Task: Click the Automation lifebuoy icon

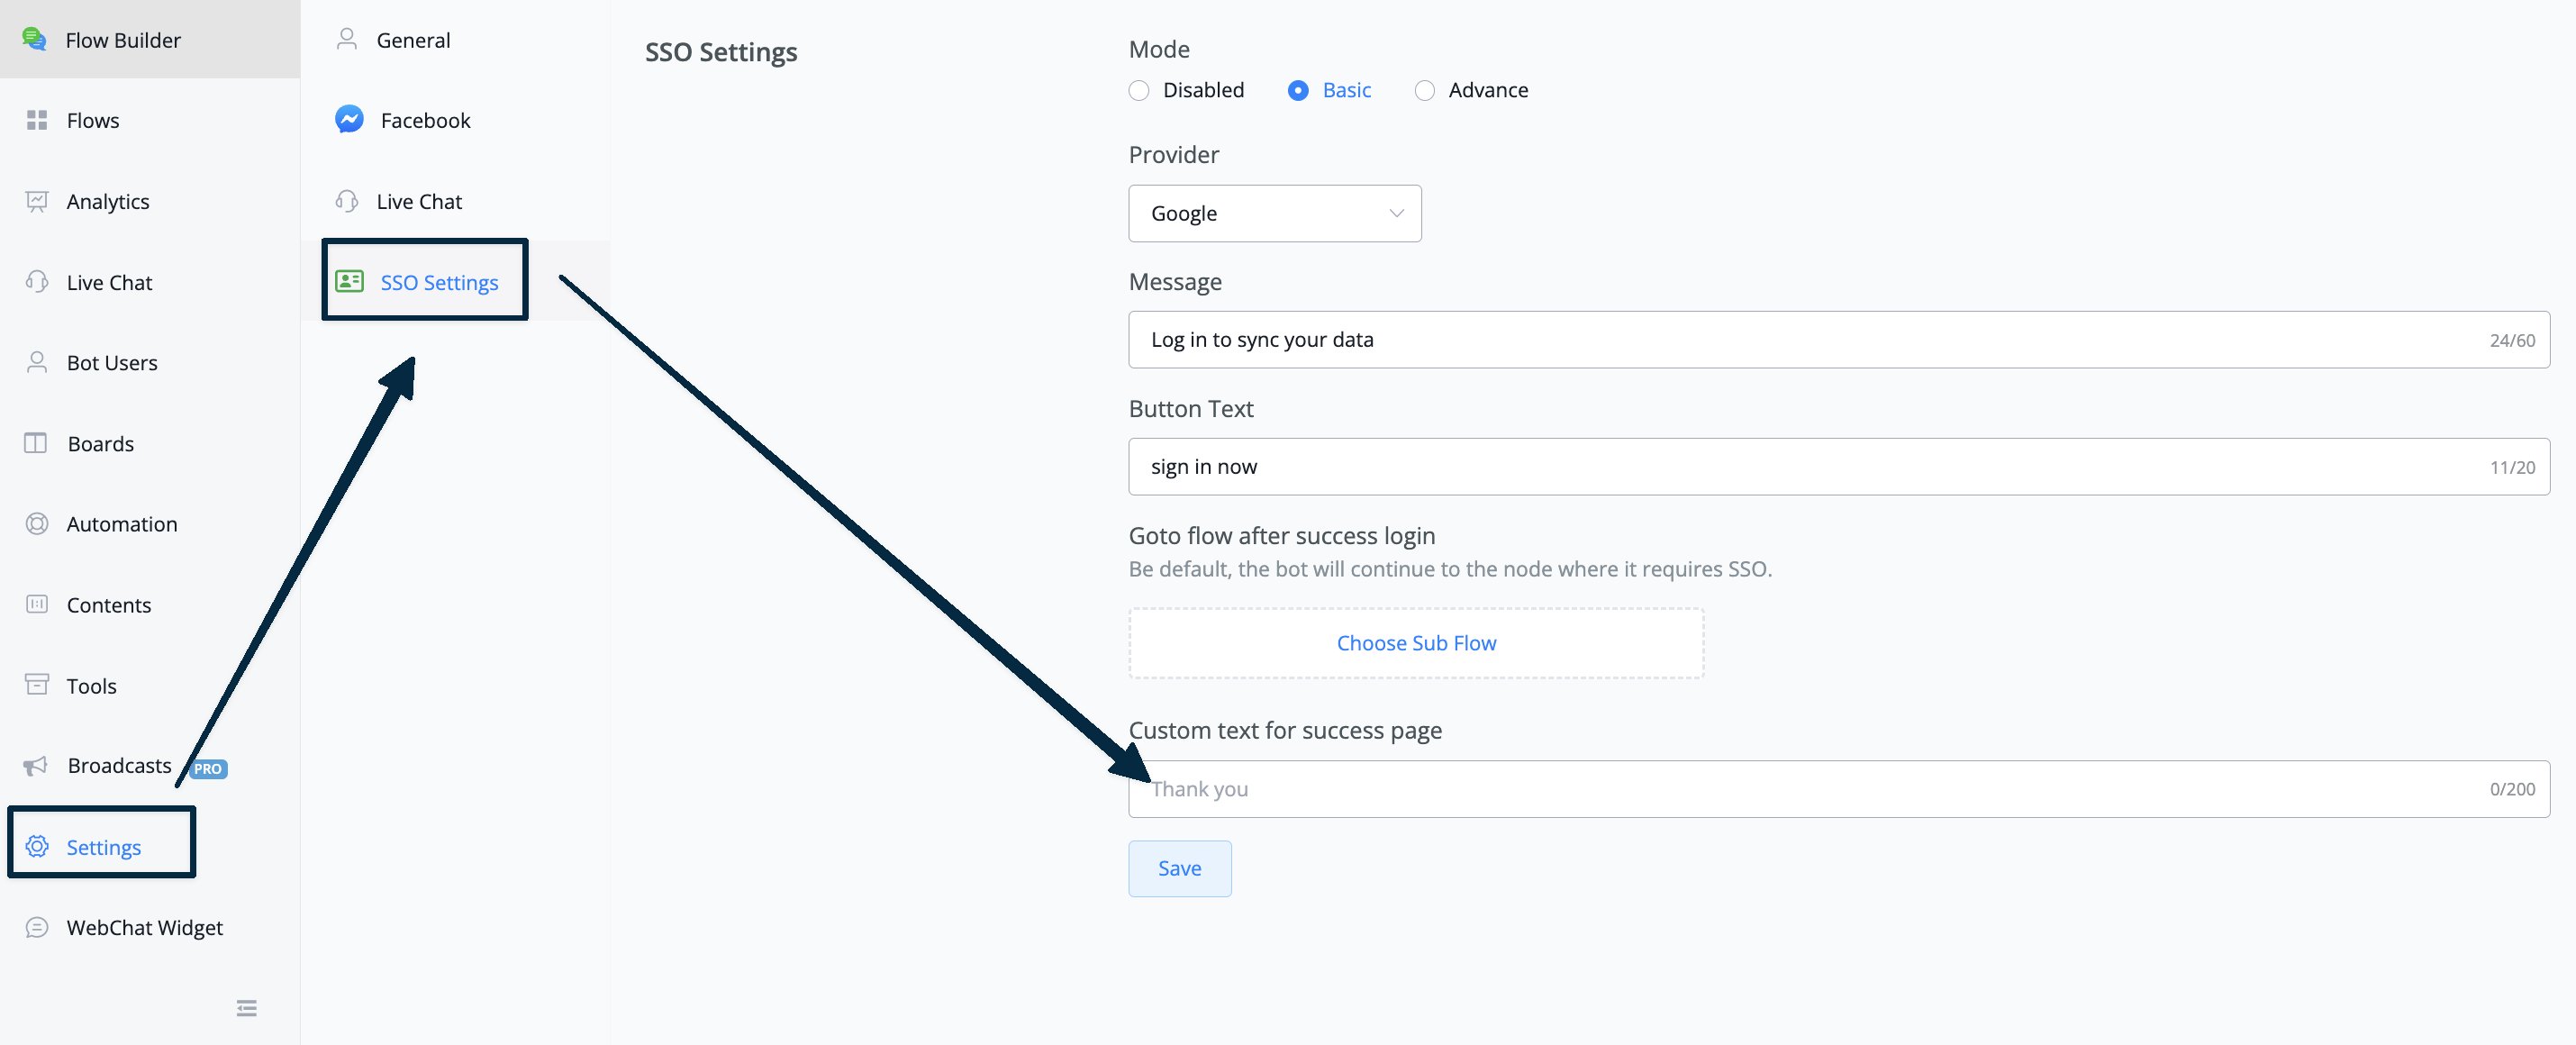Action: [x=37, y=524]
